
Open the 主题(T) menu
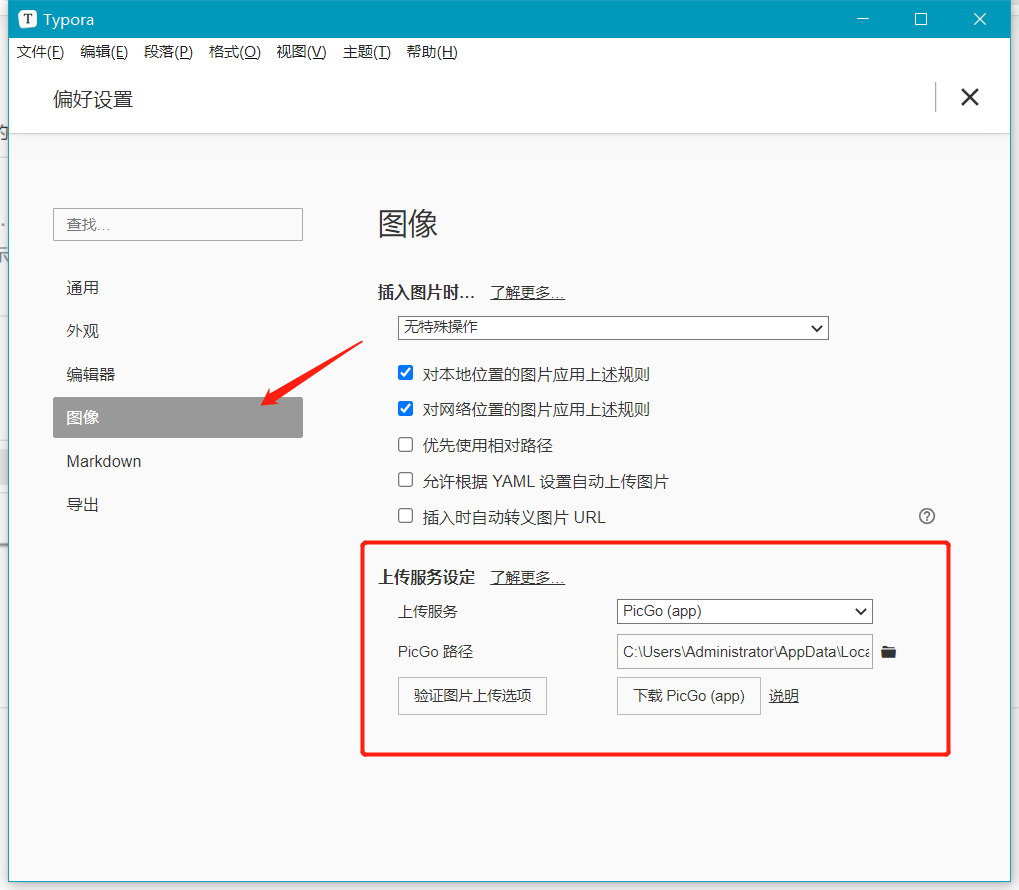[367, 52]
